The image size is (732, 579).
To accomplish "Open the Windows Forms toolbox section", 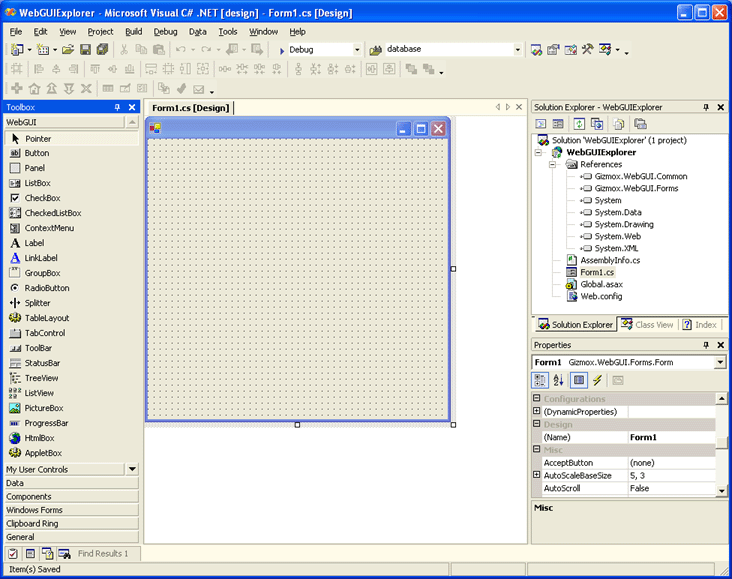I will (71, 510).
